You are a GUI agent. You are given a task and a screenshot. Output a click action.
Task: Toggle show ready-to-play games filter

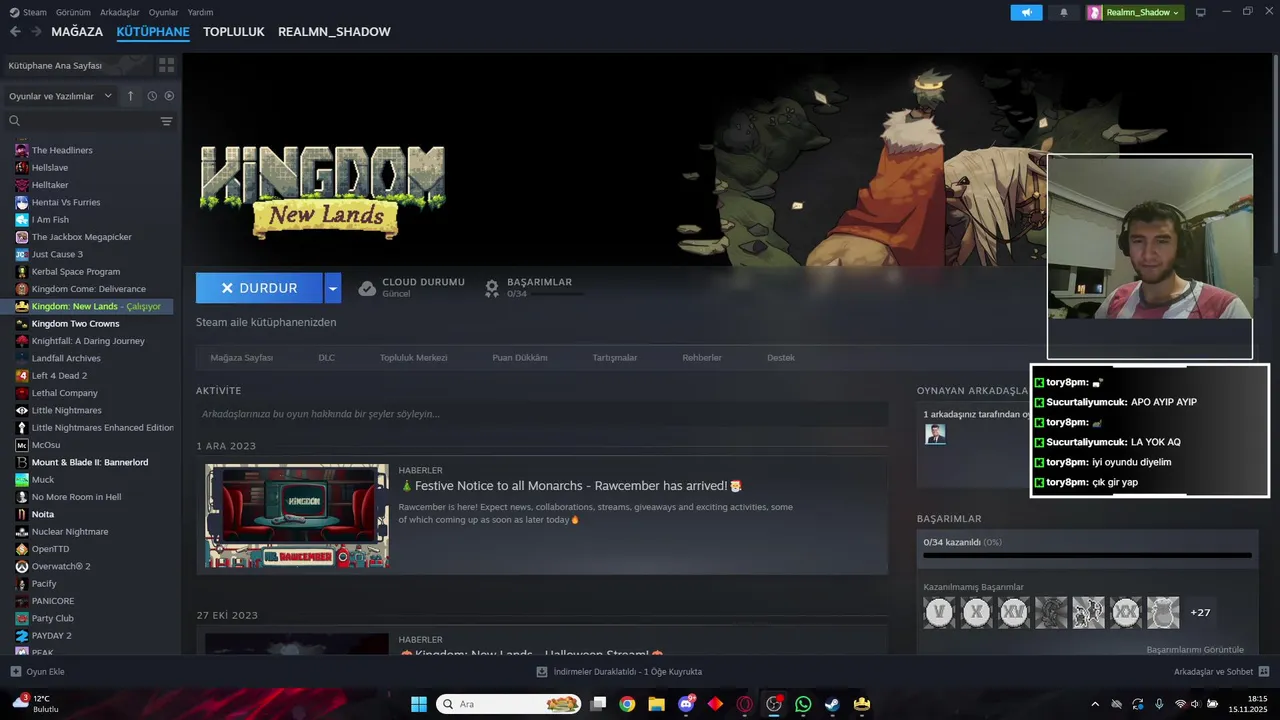(x=169, y=96)
